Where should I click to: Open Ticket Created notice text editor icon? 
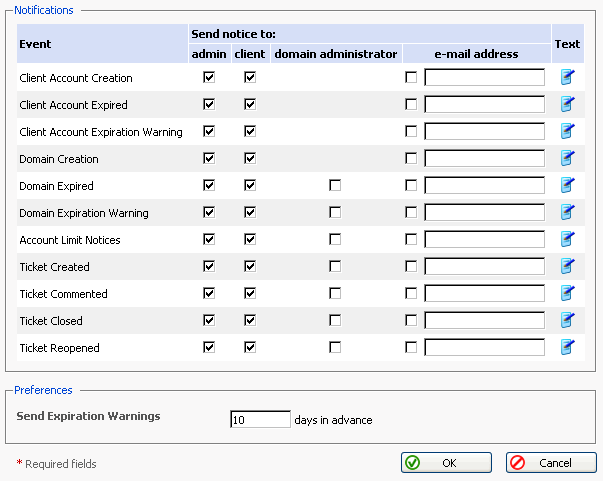[x=567, y=266]
